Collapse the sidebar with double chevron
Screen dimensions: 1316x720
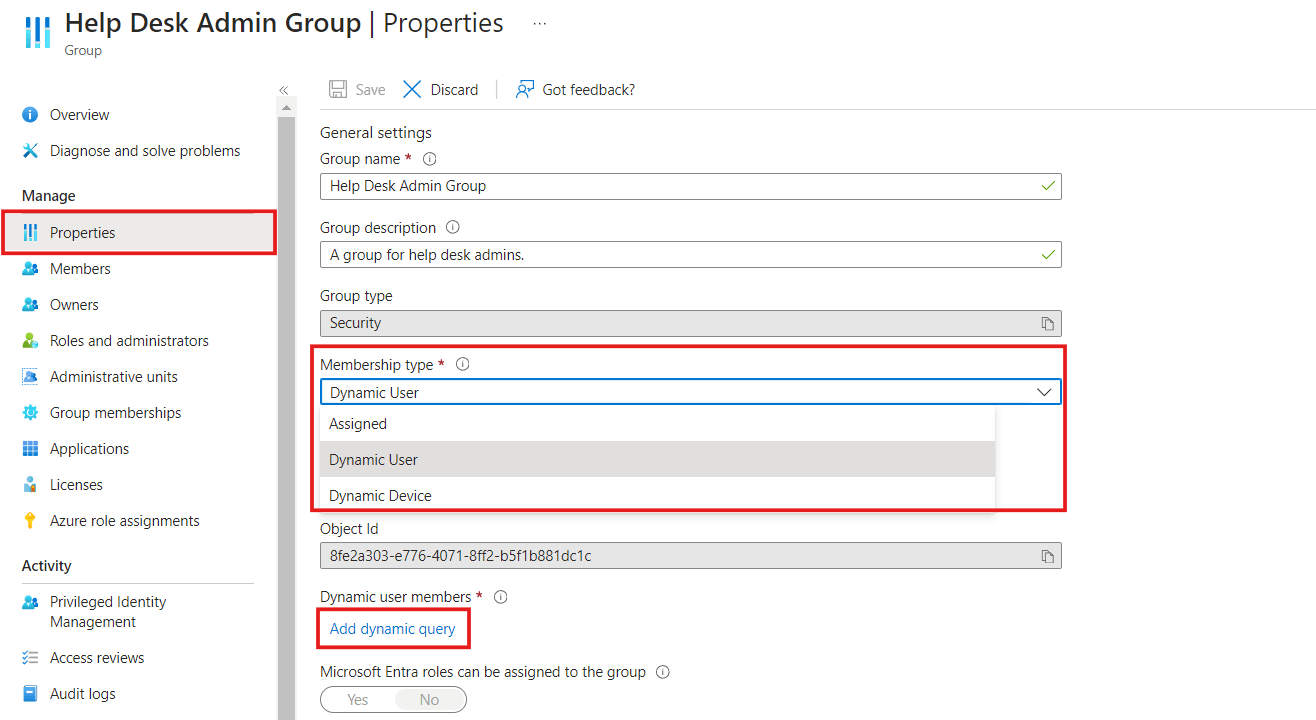tap(283, 90)
